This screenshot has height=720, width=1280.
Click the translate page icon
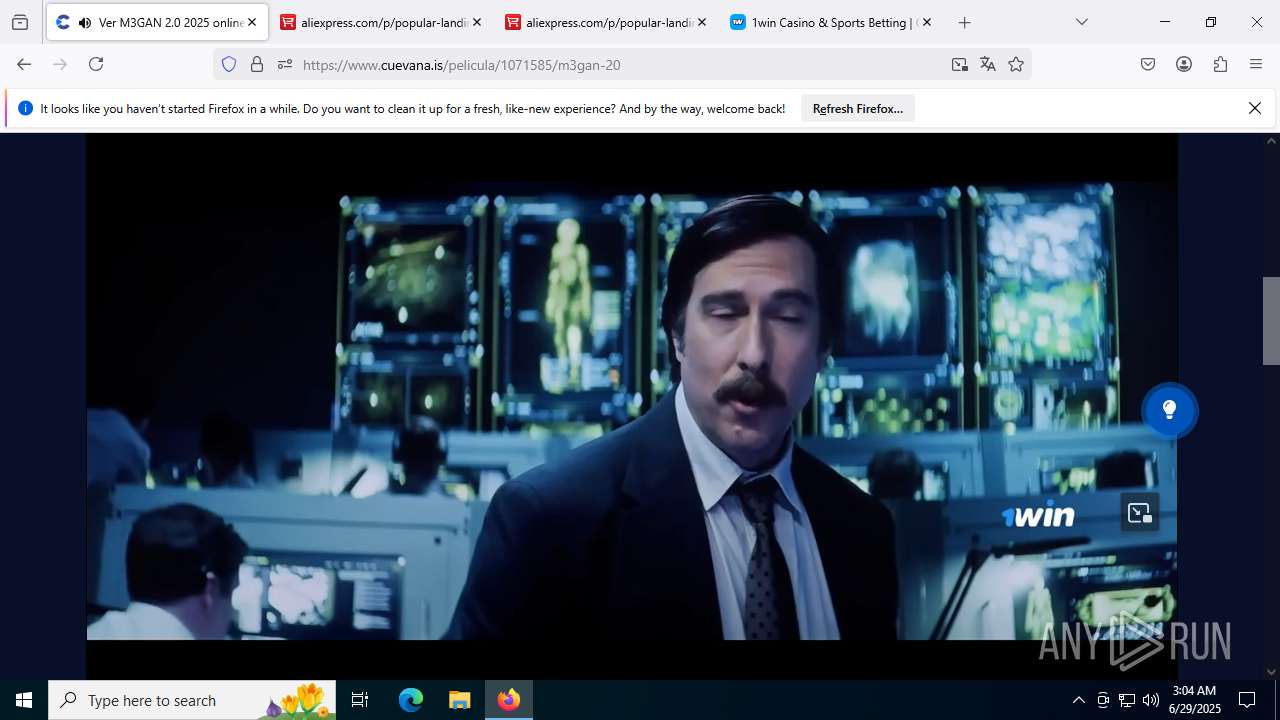tap(988, 64)
